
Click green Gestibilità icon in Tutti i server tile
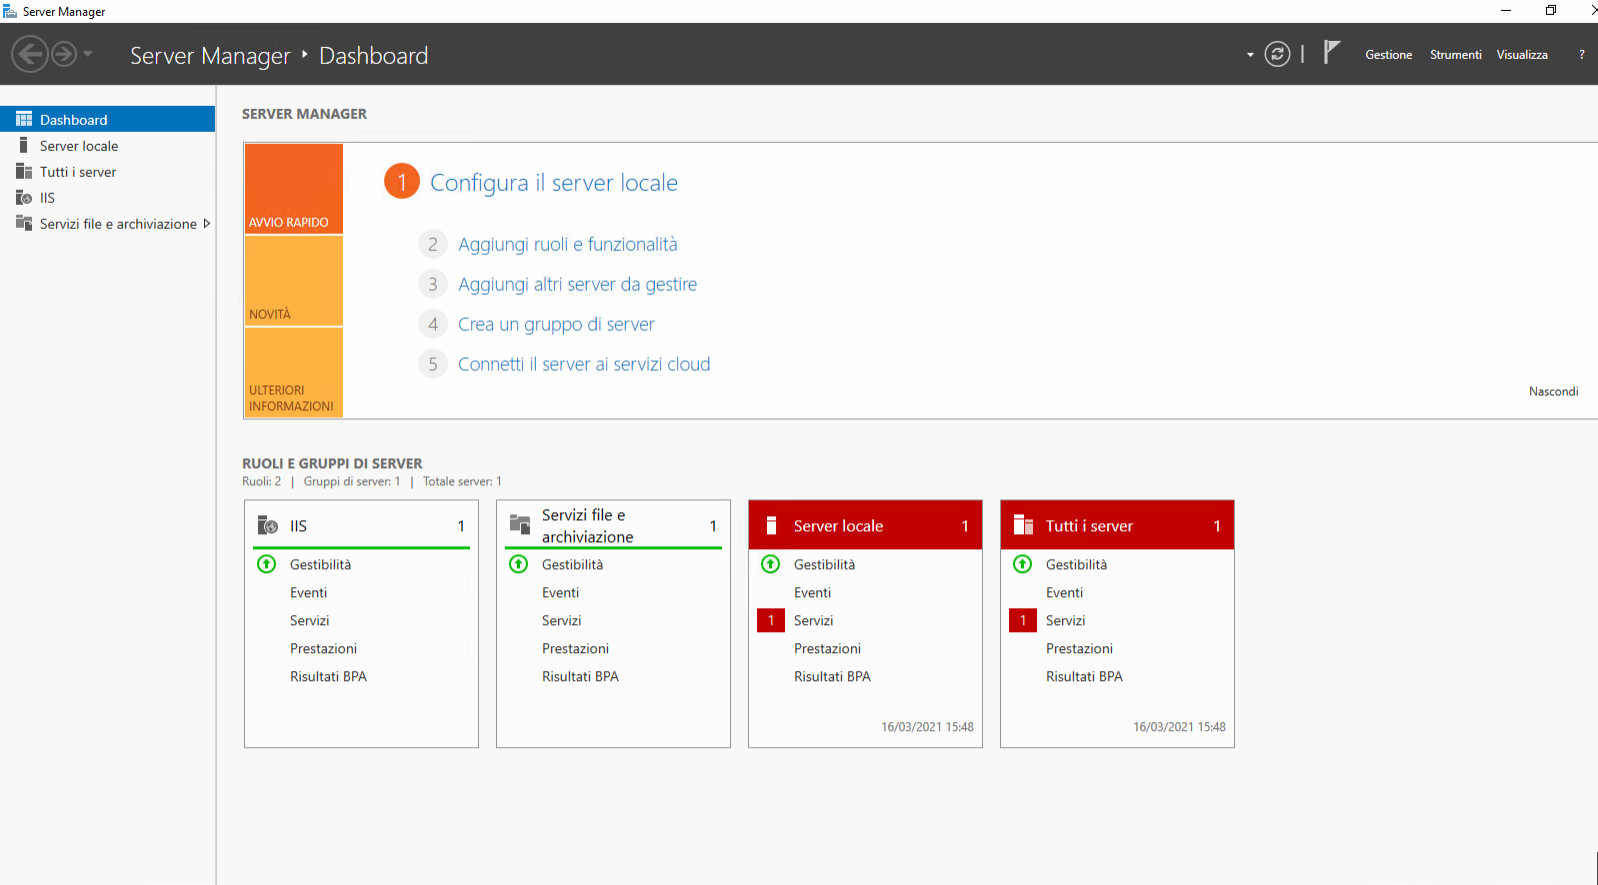click(1023, 564)
